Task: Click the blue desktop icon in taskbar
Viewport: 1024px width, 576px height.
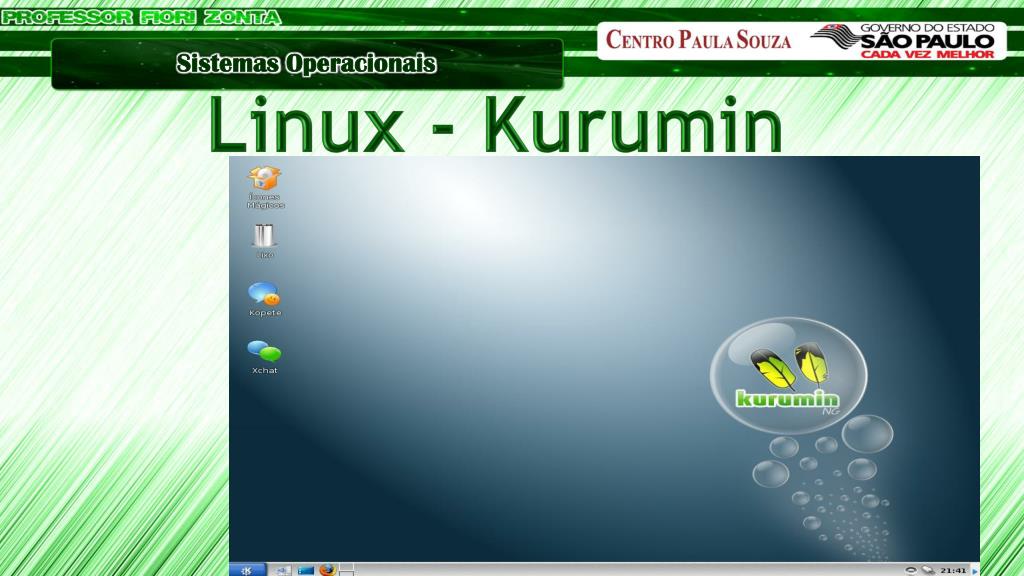Action: 306,571
